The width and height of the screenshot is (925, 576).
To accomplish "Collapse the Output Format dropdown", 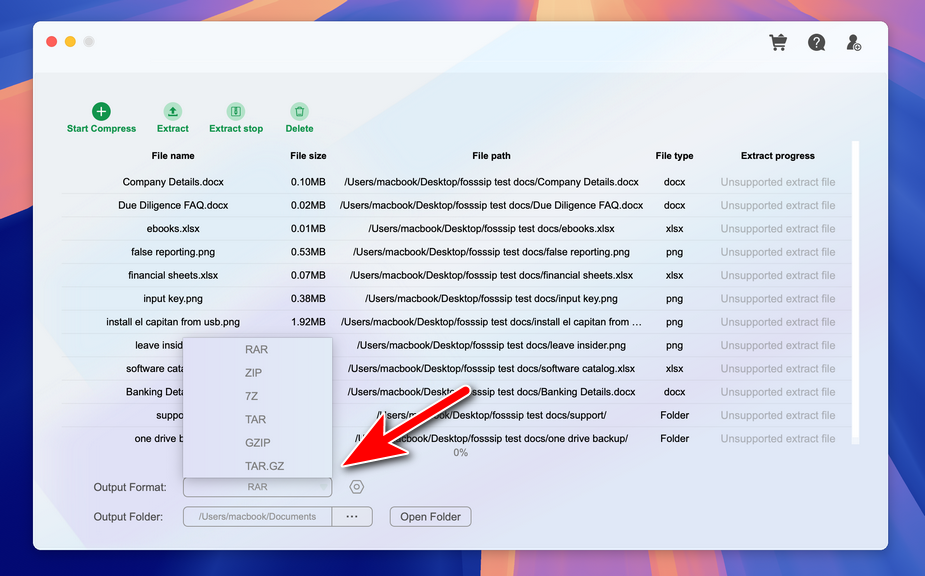I will click(257, 487).
